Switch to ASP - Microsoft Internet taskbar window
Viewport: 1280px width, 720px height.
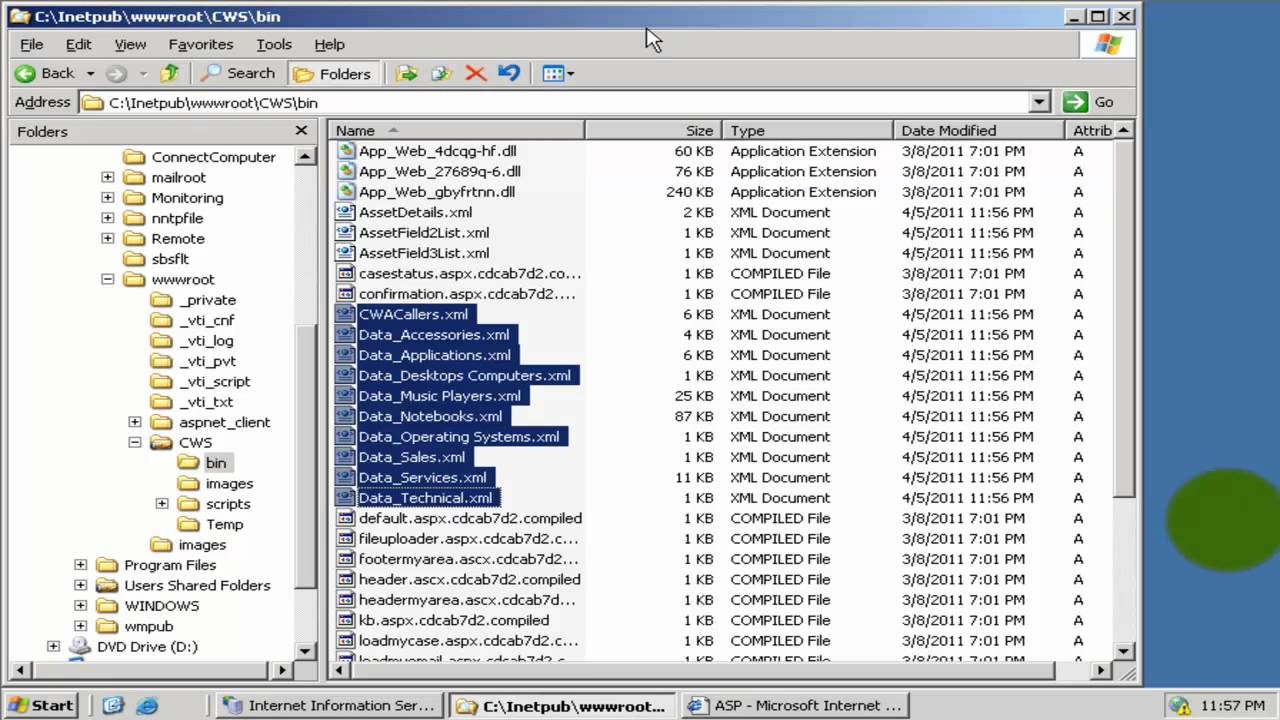tap(797, 705)
